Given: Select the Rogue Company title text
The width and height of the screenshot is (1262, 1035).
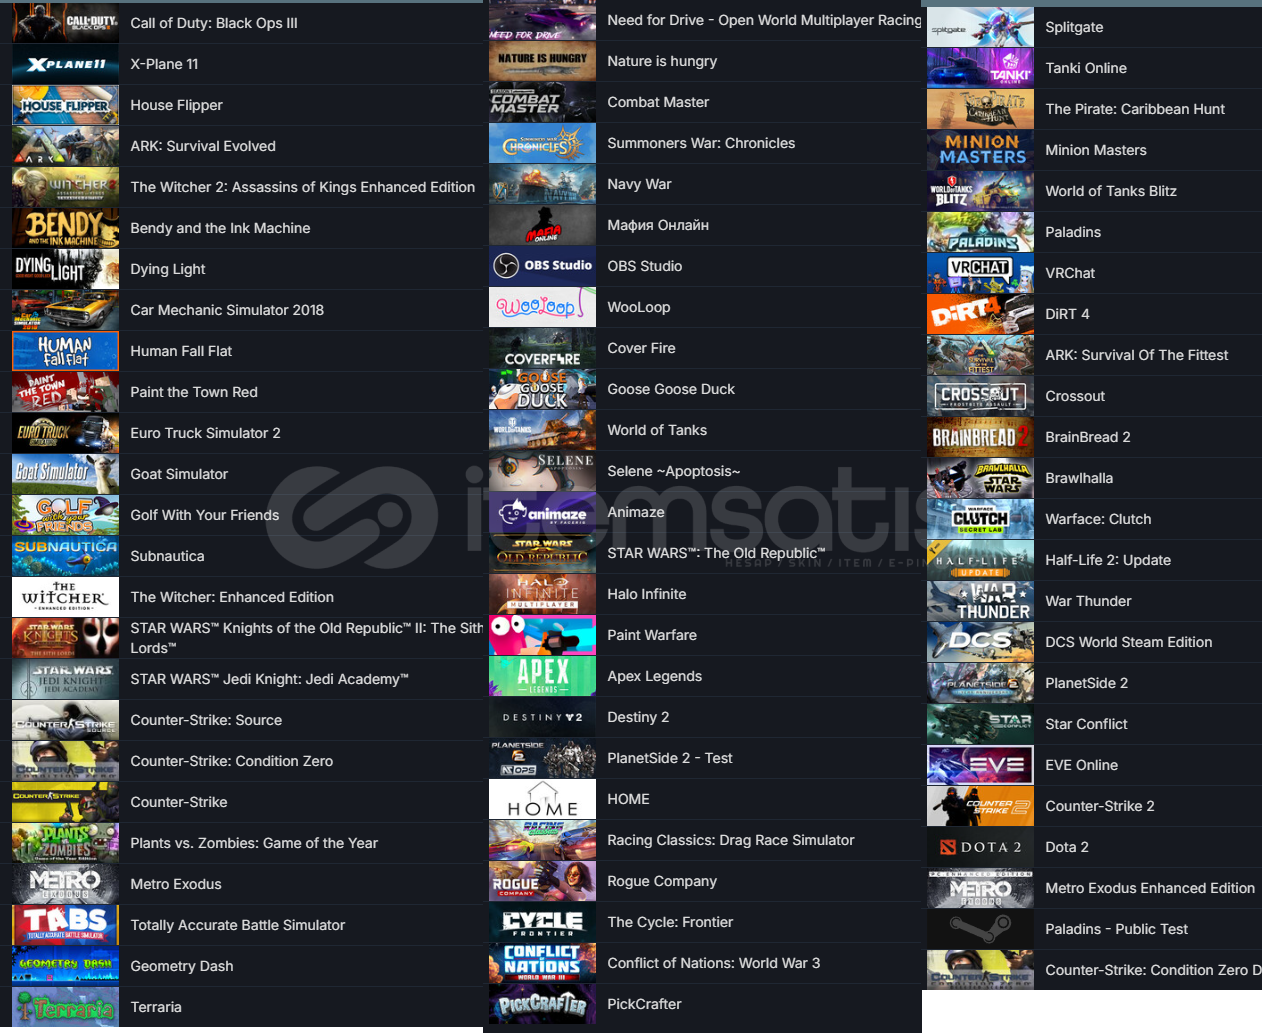Looking at the screenshot, I should click(662, 881).
